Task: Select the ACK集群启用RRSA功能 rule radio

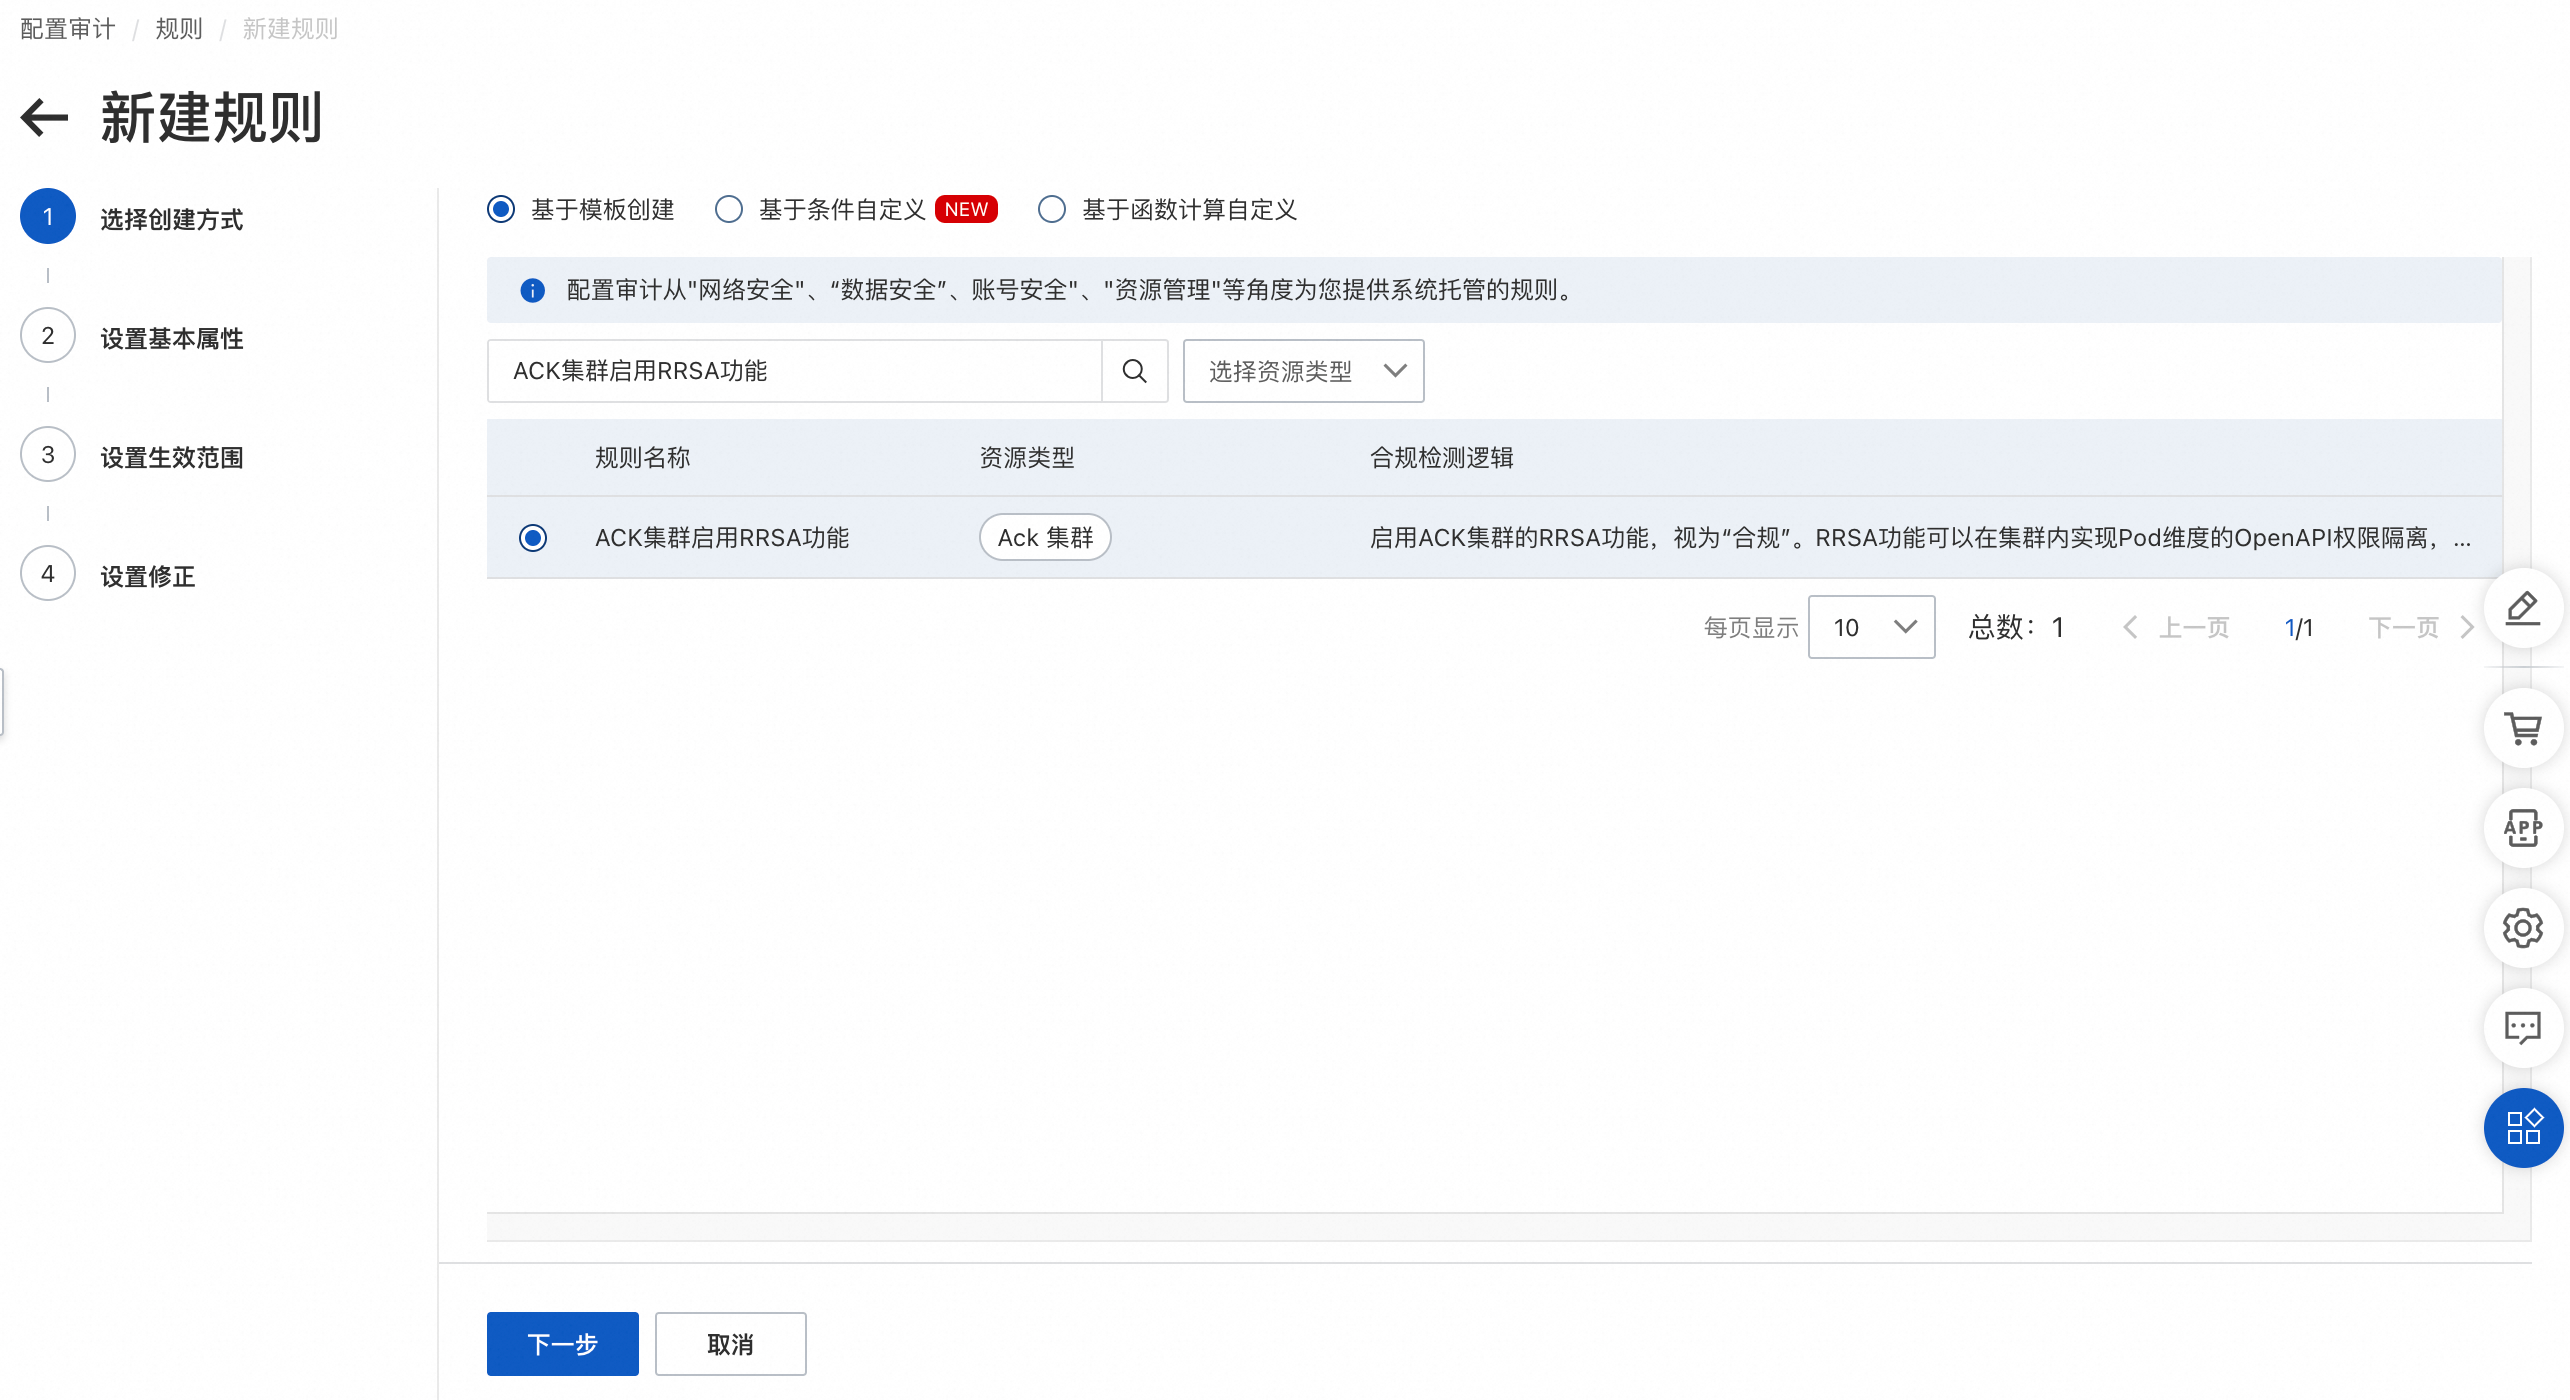Action: [533, 538]
